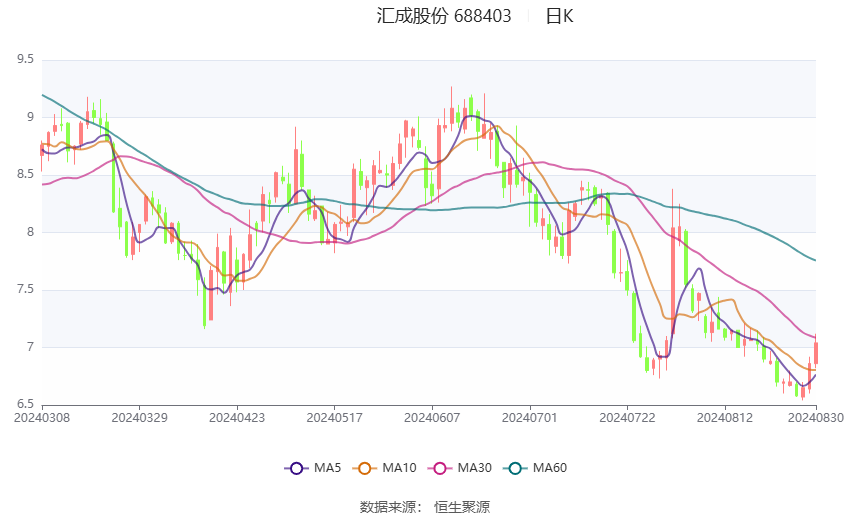This screenshot has width=850, height=517.
Task: Click the 日K label in the title
Action: (x=559, y=16)
